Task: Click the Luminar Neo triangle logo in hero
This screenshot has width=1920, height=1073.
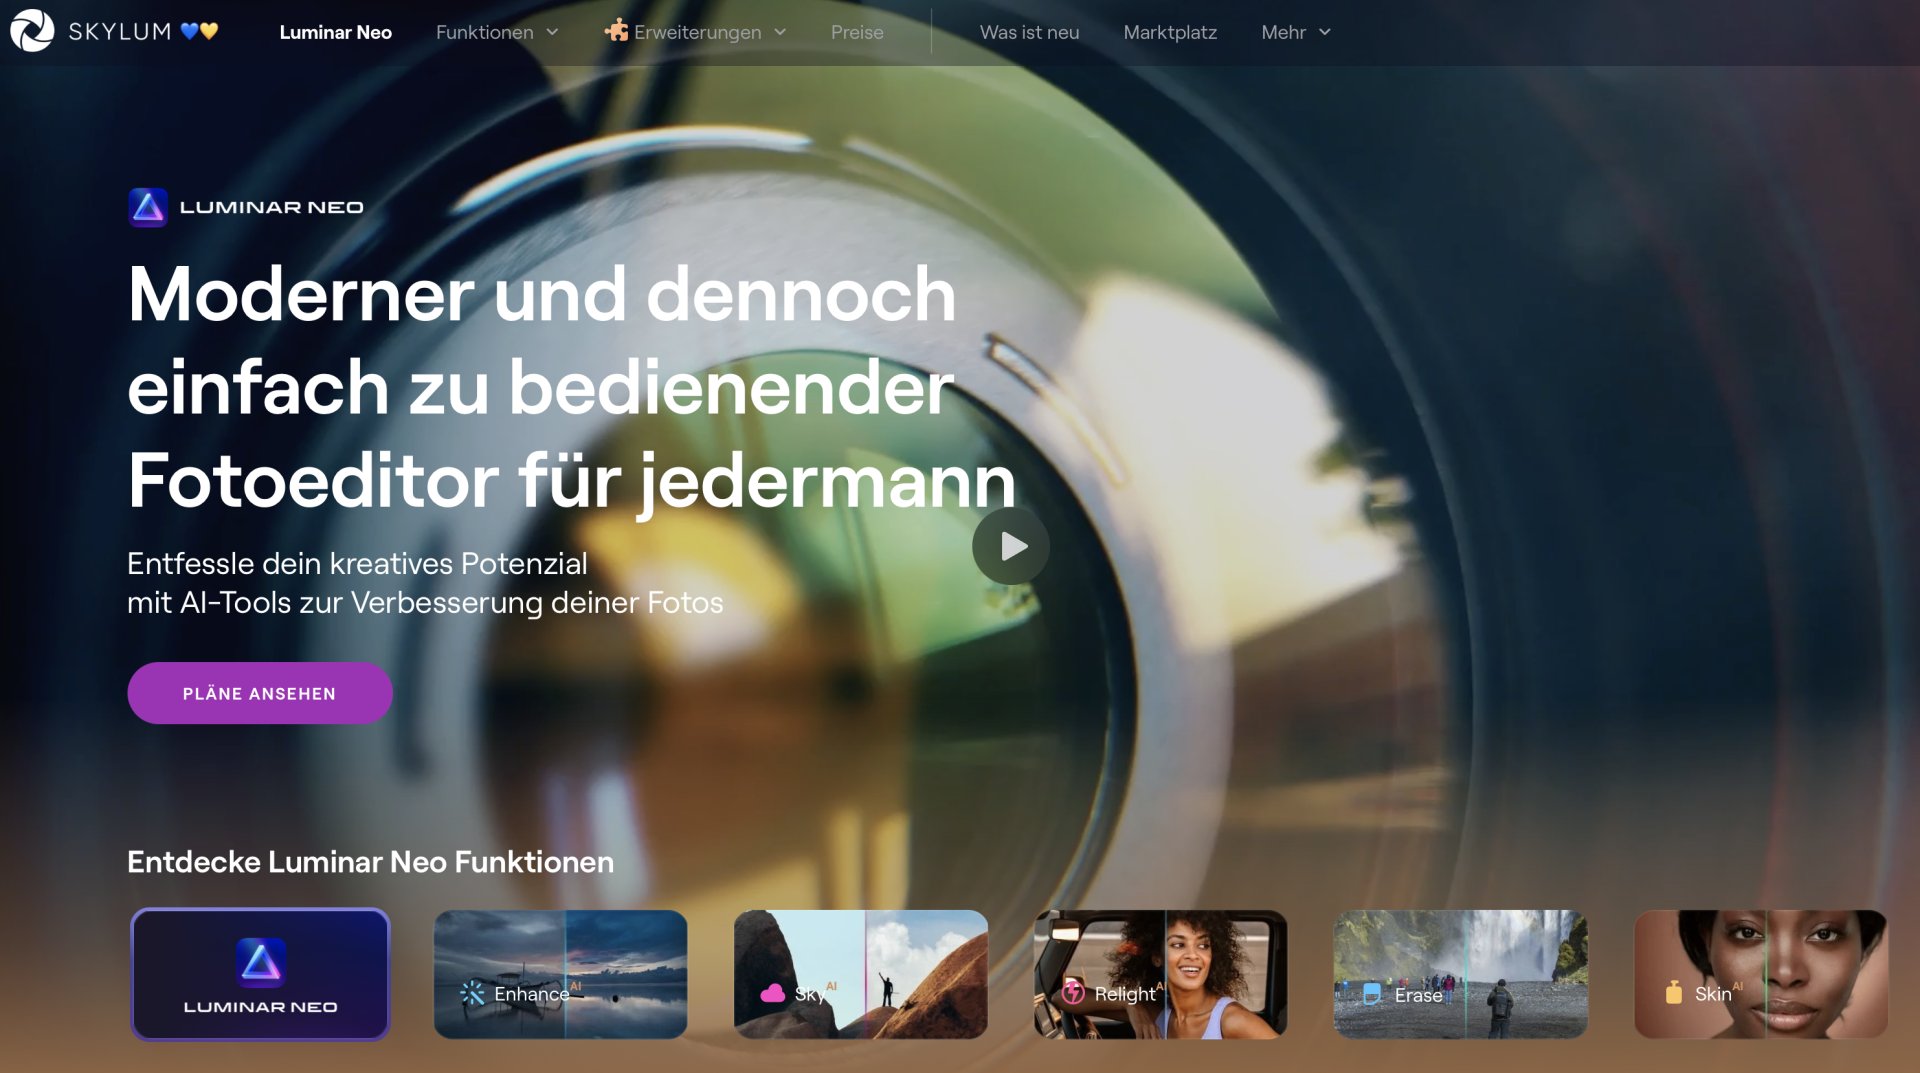Action: 148,207
